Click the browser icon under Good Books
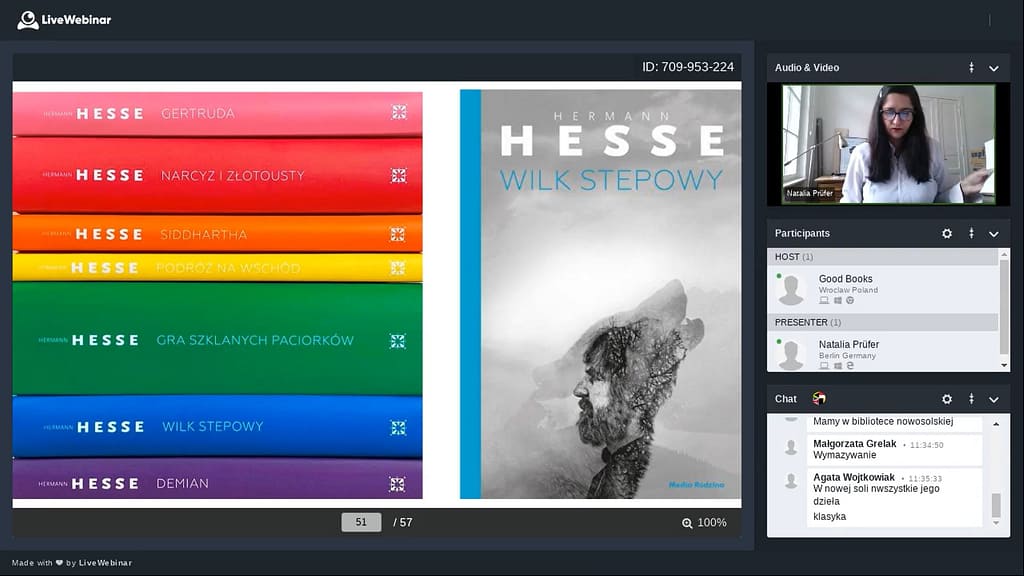 (x=850, y=300)
